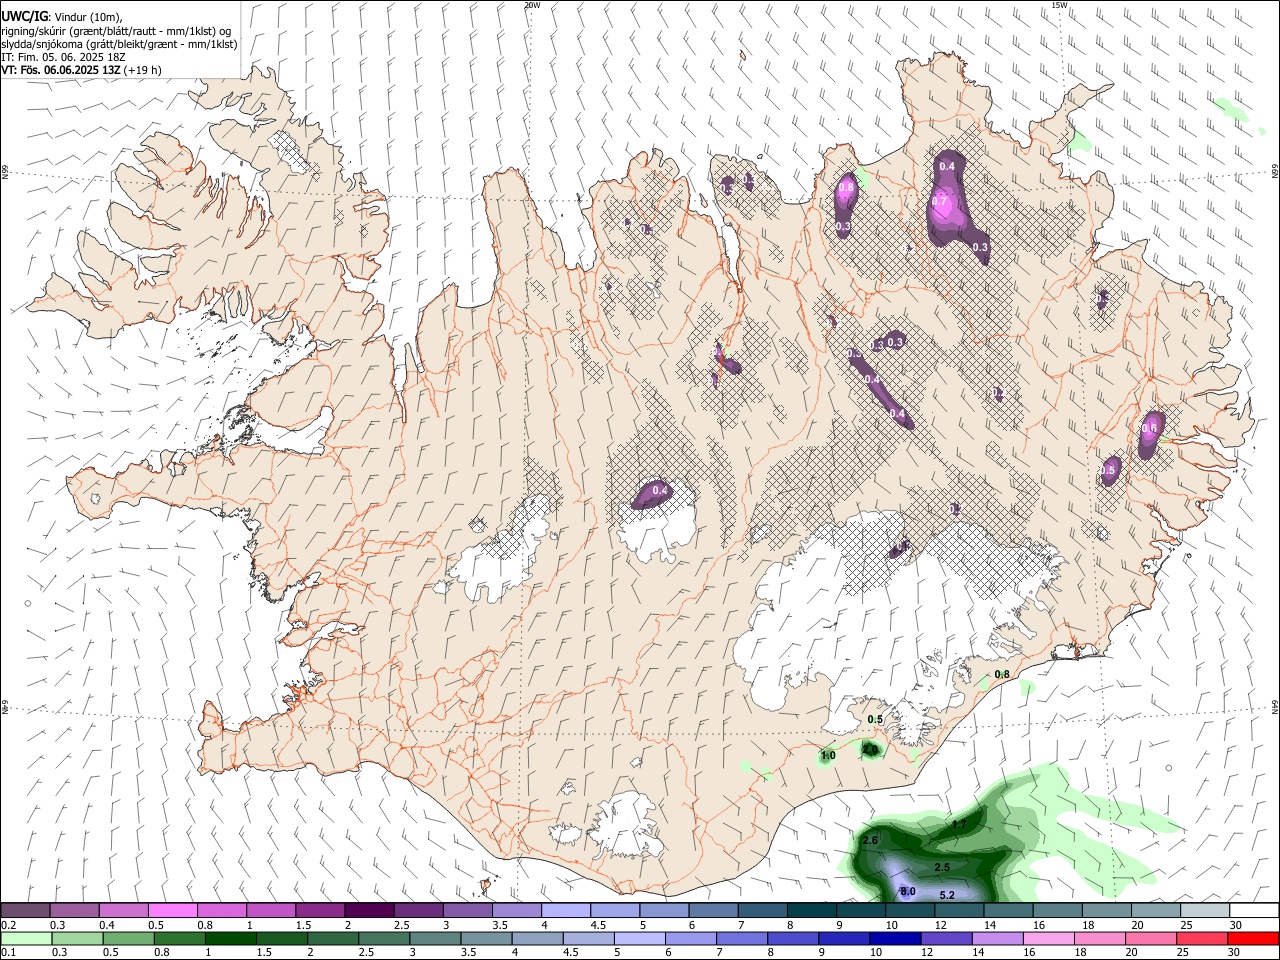Pick the deep navy 10 swatch, lower legend row
Image resolution: width=1280 pixels, height=960 pixels.
coord(895,938)
